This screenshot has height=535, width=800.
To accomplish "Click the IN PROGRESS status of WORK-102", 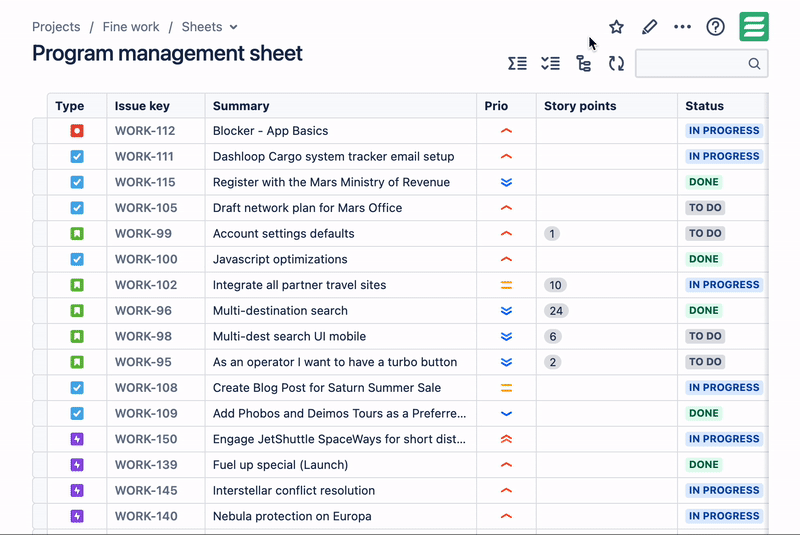I will point(724,285).
